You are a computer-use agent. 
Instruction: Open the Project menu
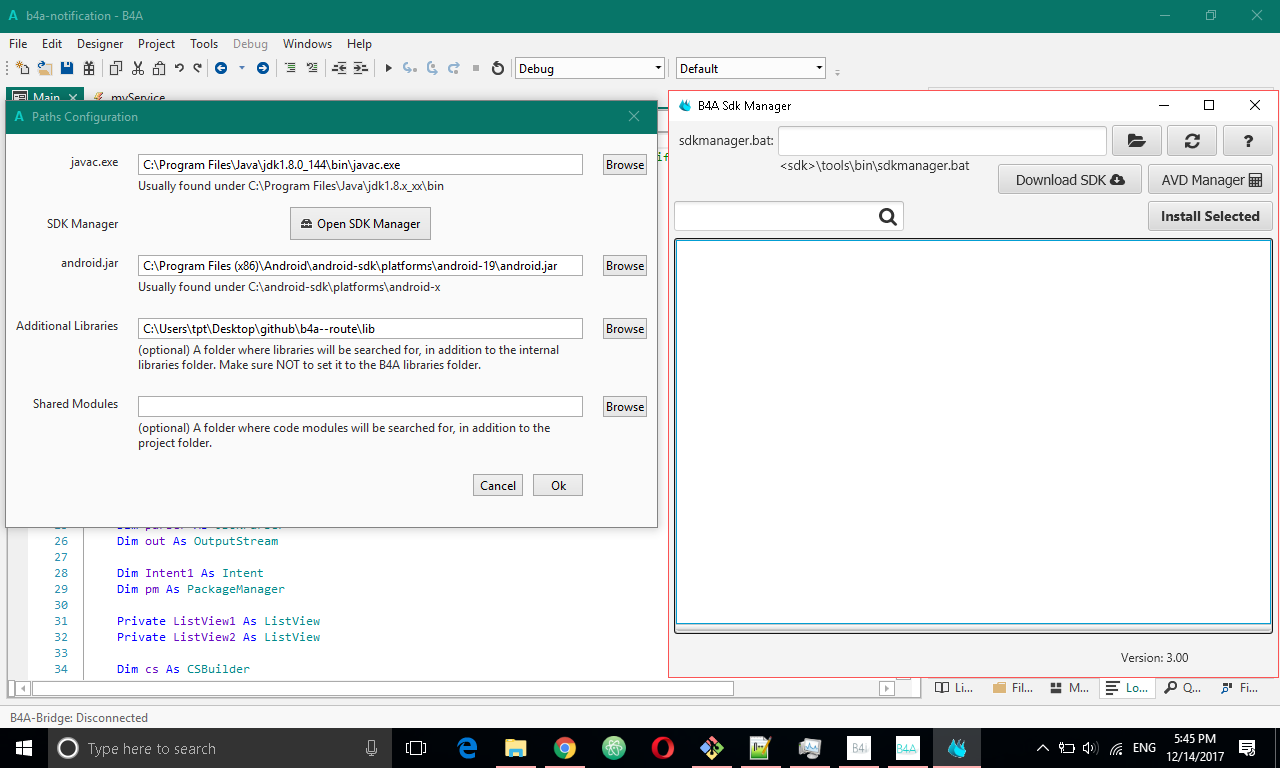(x=157, y=44)
